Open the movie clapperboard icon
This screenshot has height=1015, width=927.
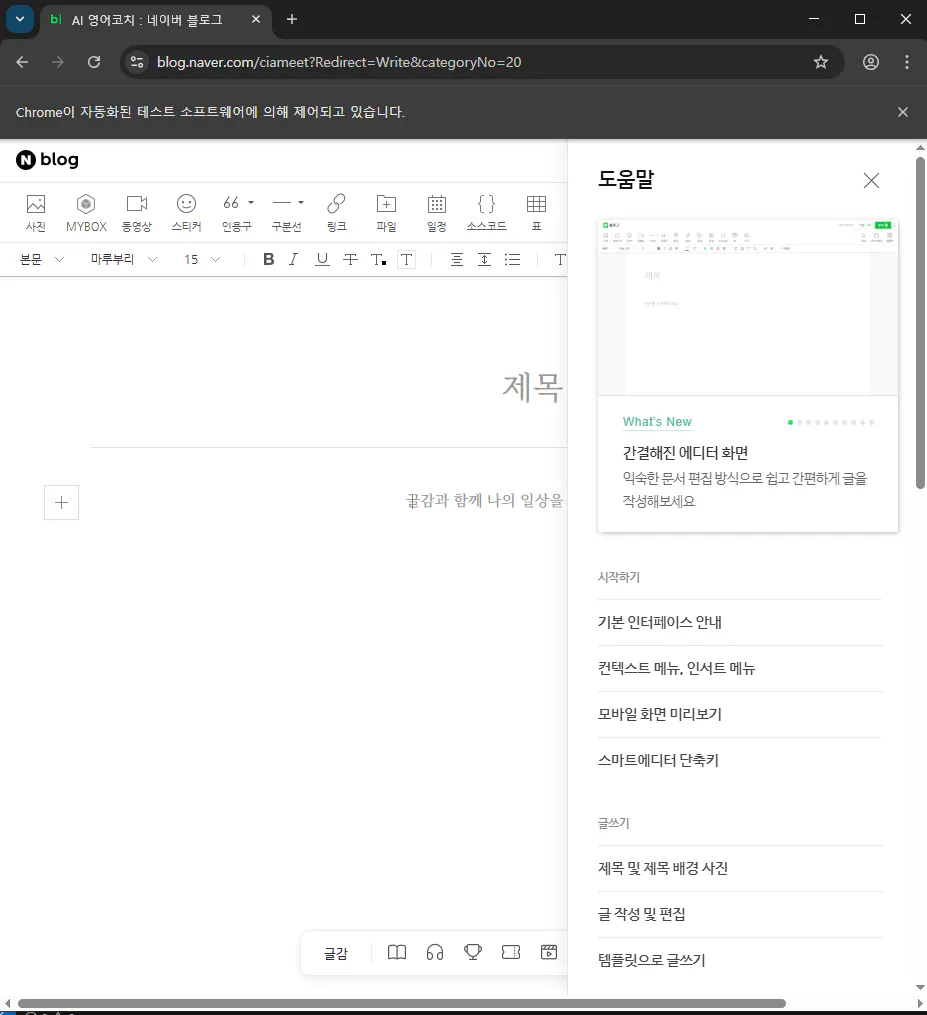[x=549, y=952]
